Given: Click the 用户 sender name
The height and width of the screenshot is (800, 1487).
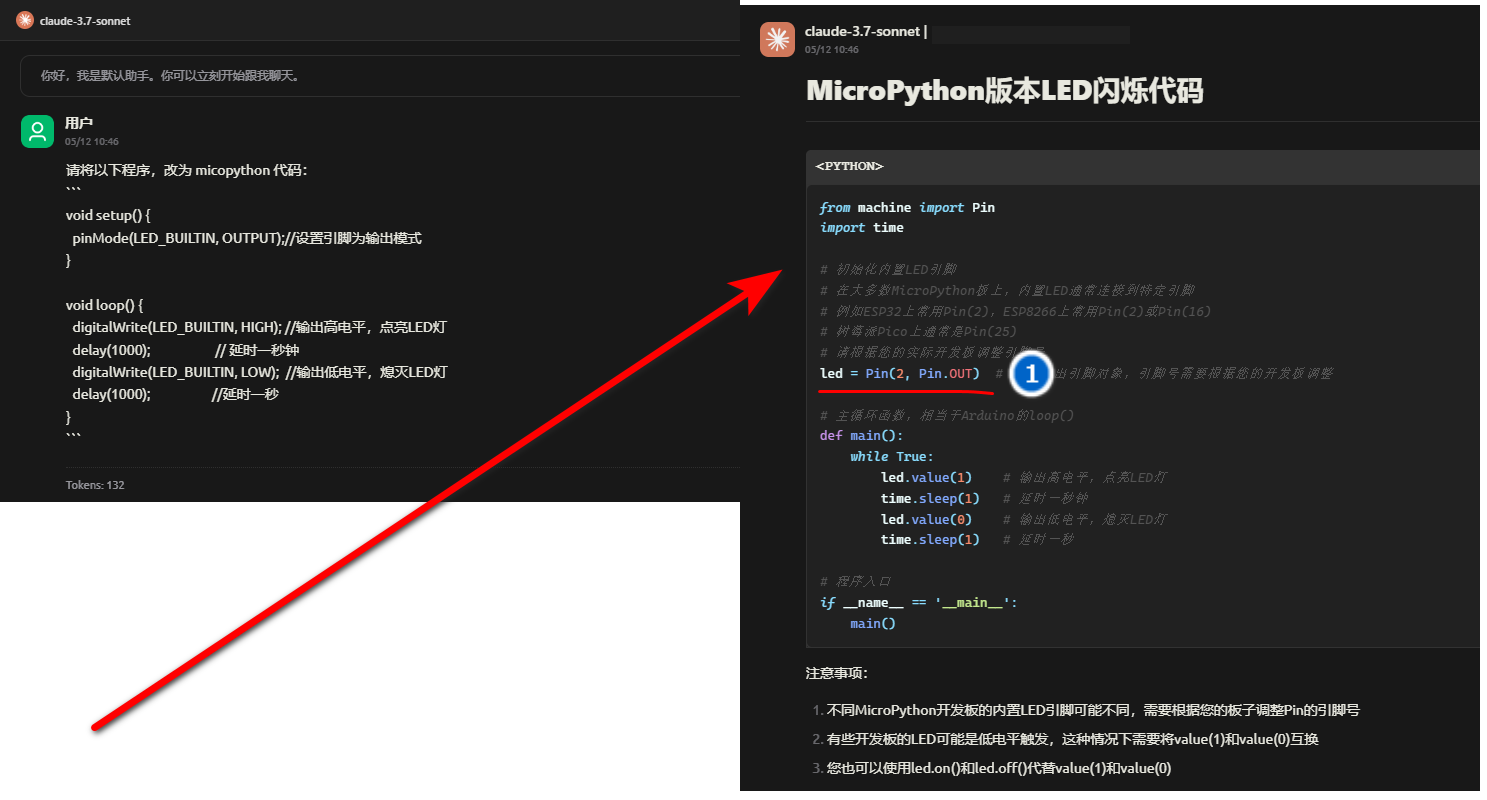Looking at the screenshot, I should coord(79,123).
